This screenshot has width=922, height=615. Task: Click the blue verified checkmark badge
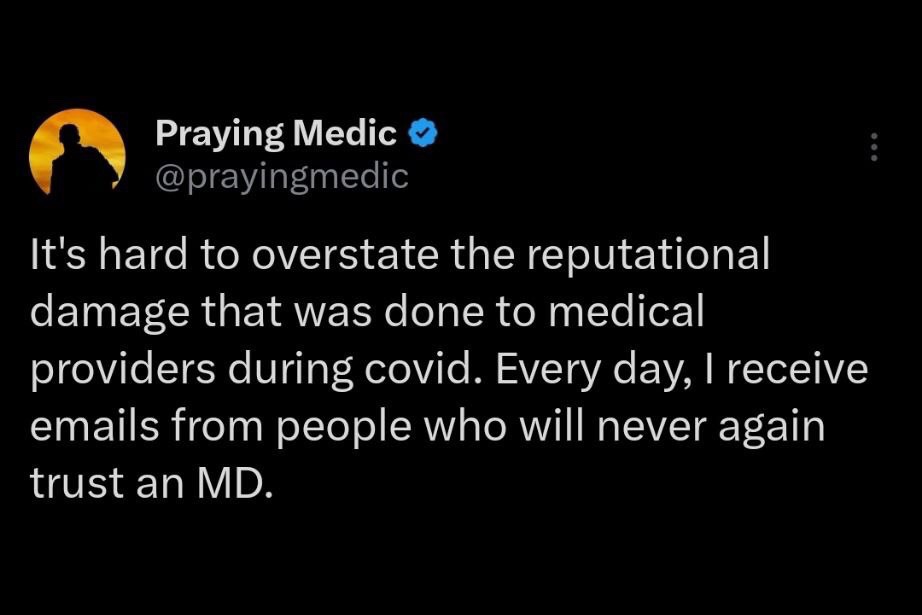(423, 132)
